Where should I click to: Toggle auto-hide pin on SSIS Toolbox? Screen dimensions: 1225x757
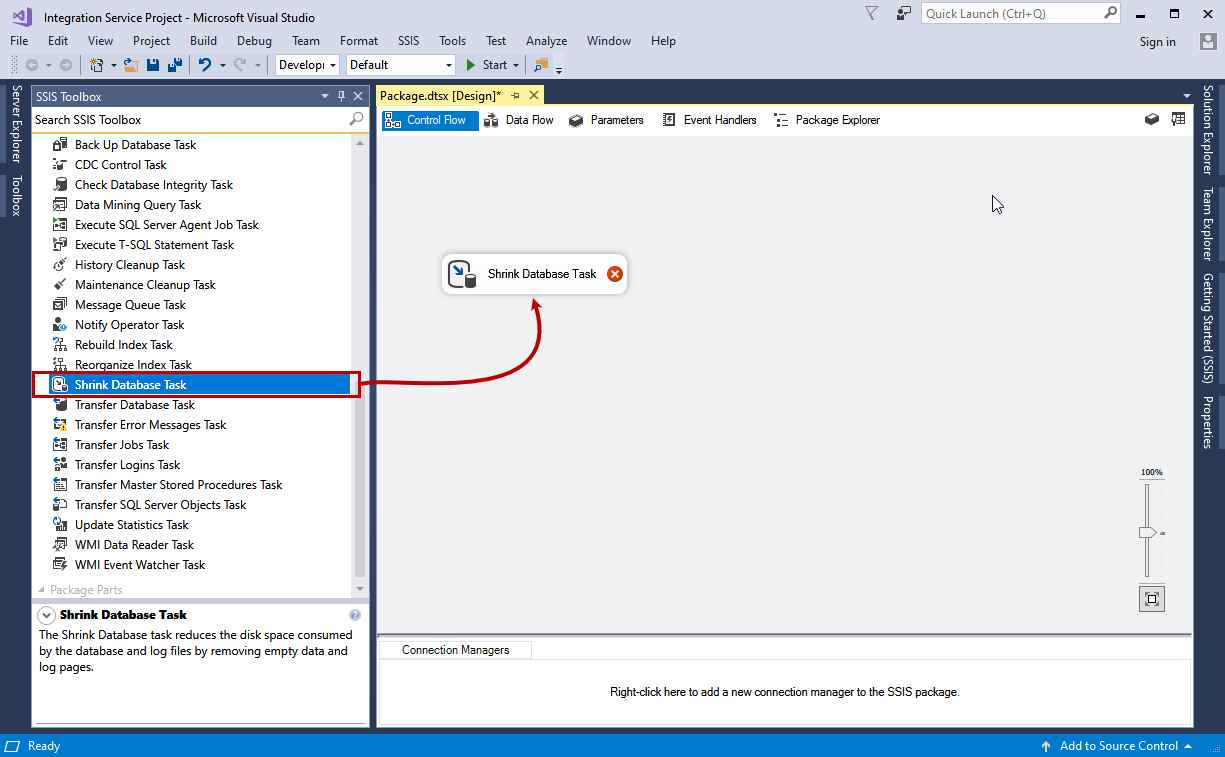pyautogui.click(x=341, y=96)
